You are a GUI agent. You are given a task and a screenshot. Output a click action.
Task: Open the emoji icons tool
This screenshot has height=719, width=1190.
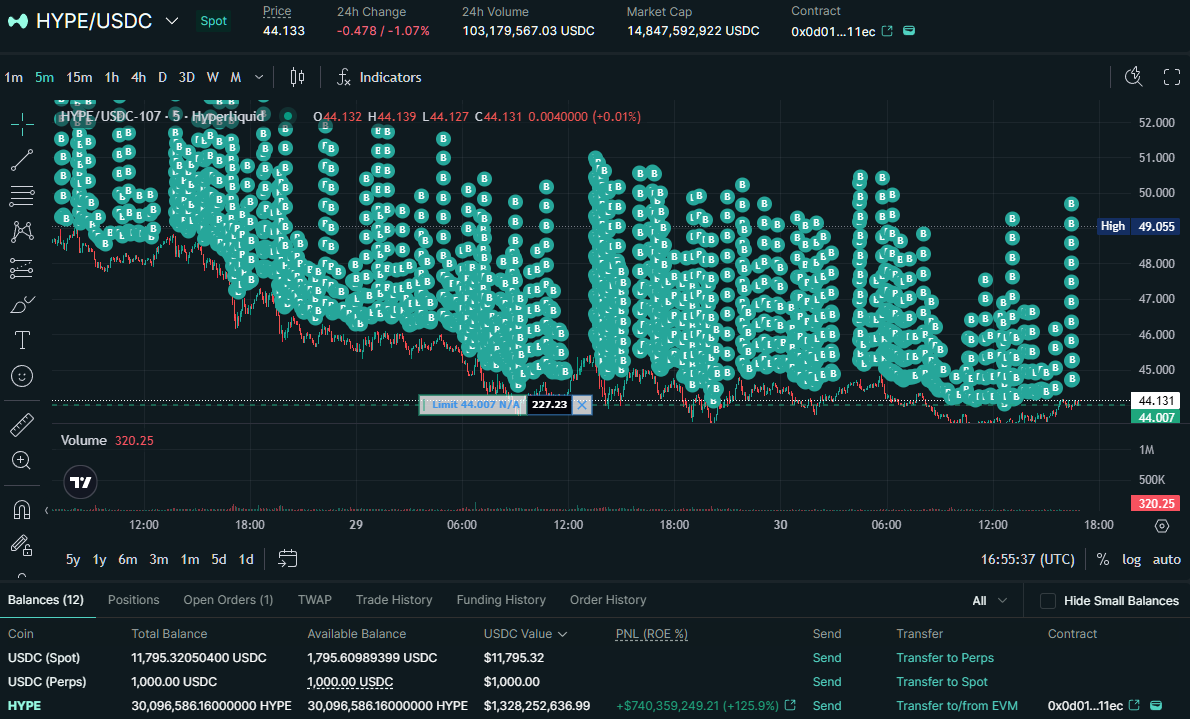click(x=22, y=376)
